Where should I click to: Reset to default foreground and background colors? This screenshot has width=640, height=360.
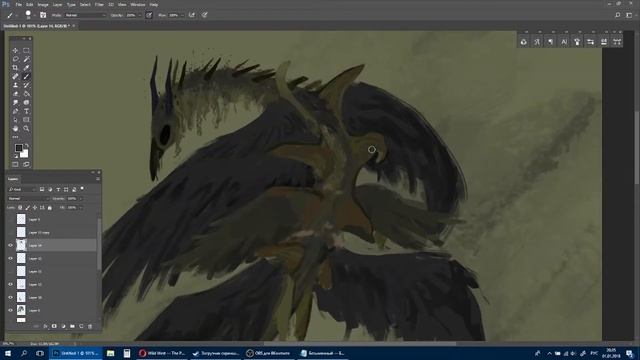click(x=16, y=156)
